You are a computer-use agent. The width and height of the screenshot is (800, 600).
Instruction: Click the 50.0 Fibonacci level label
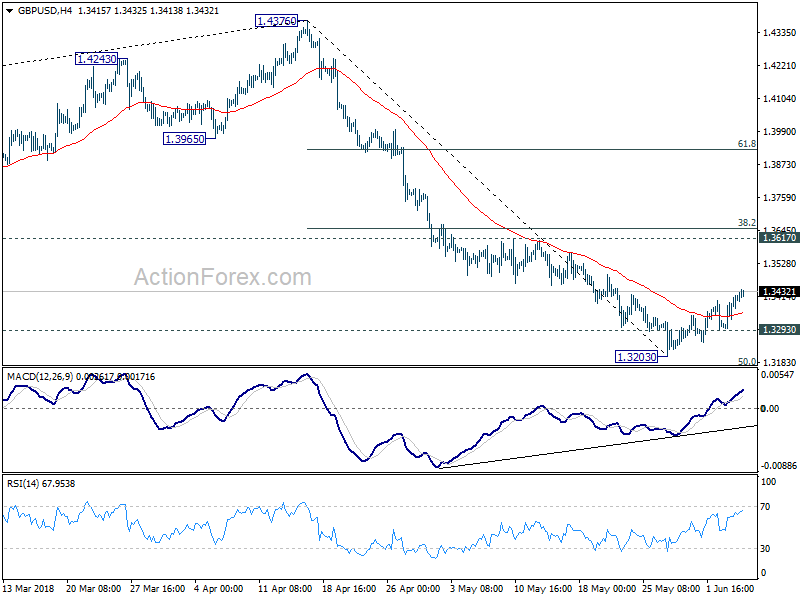point(747,361)
